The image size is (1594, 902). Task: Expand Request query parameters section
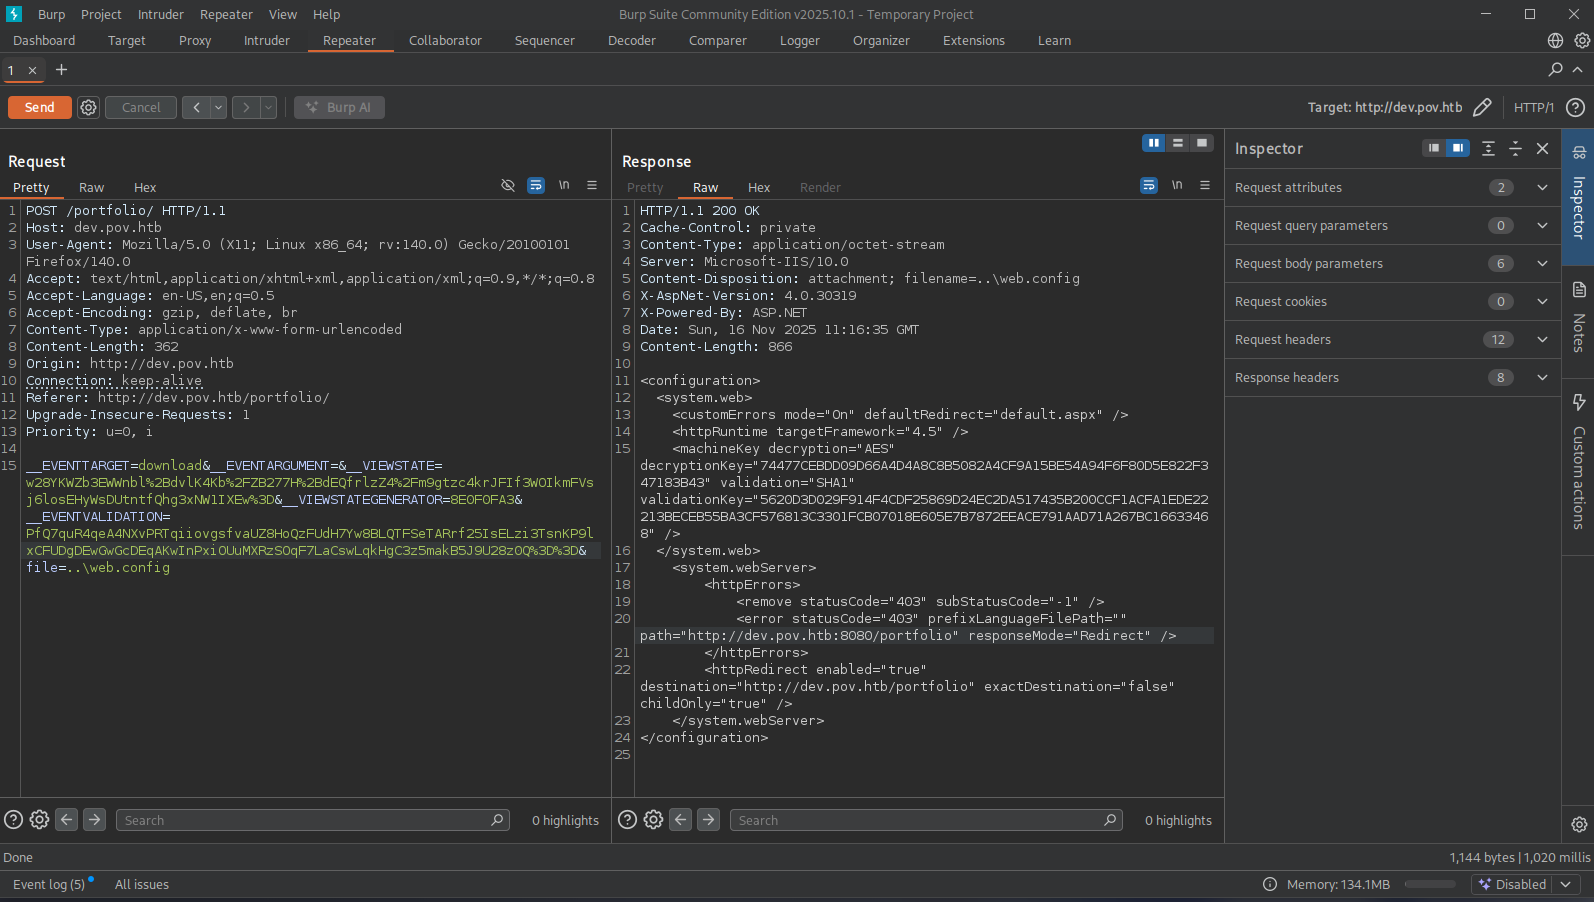pyautogui.click(x=1542, y=225)
